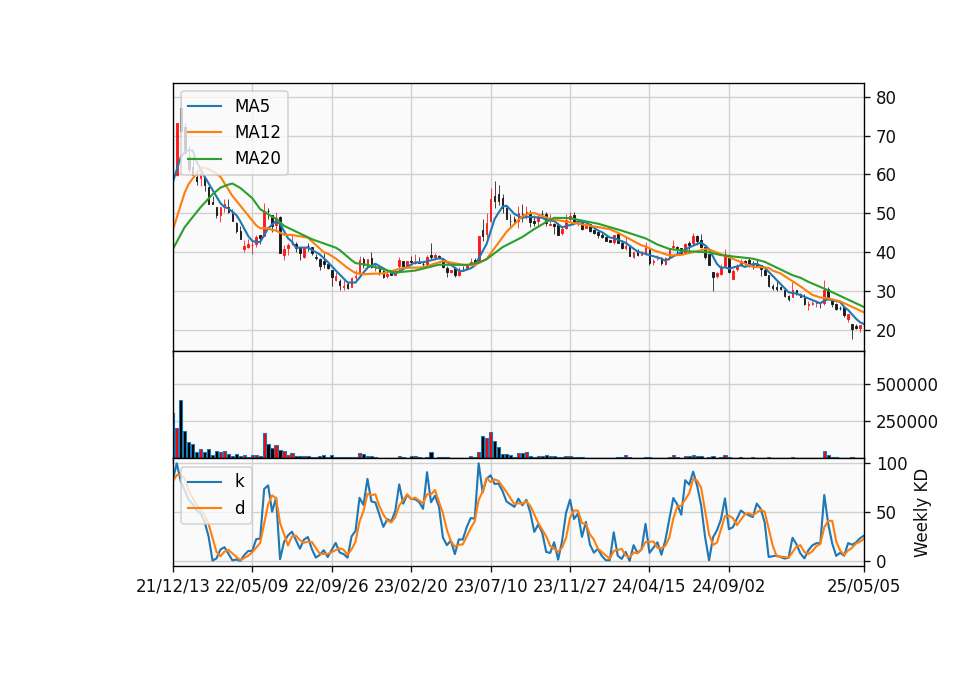Click the orange d legend line sample

click(204, 508)
